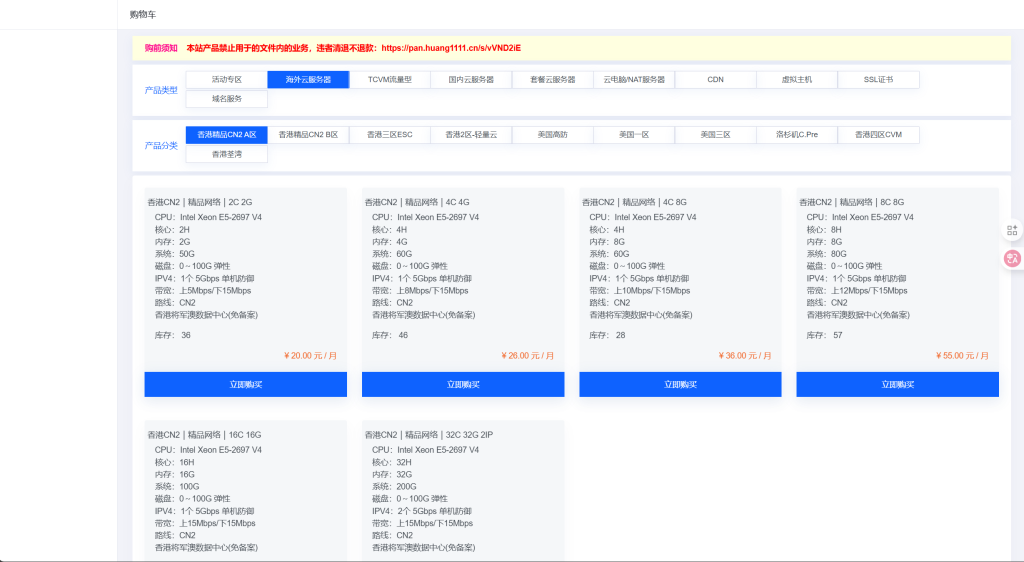Click the ¥36.00 元/月 price
Viewport: 1024px width, 562px height.
(x=745, y=356)
